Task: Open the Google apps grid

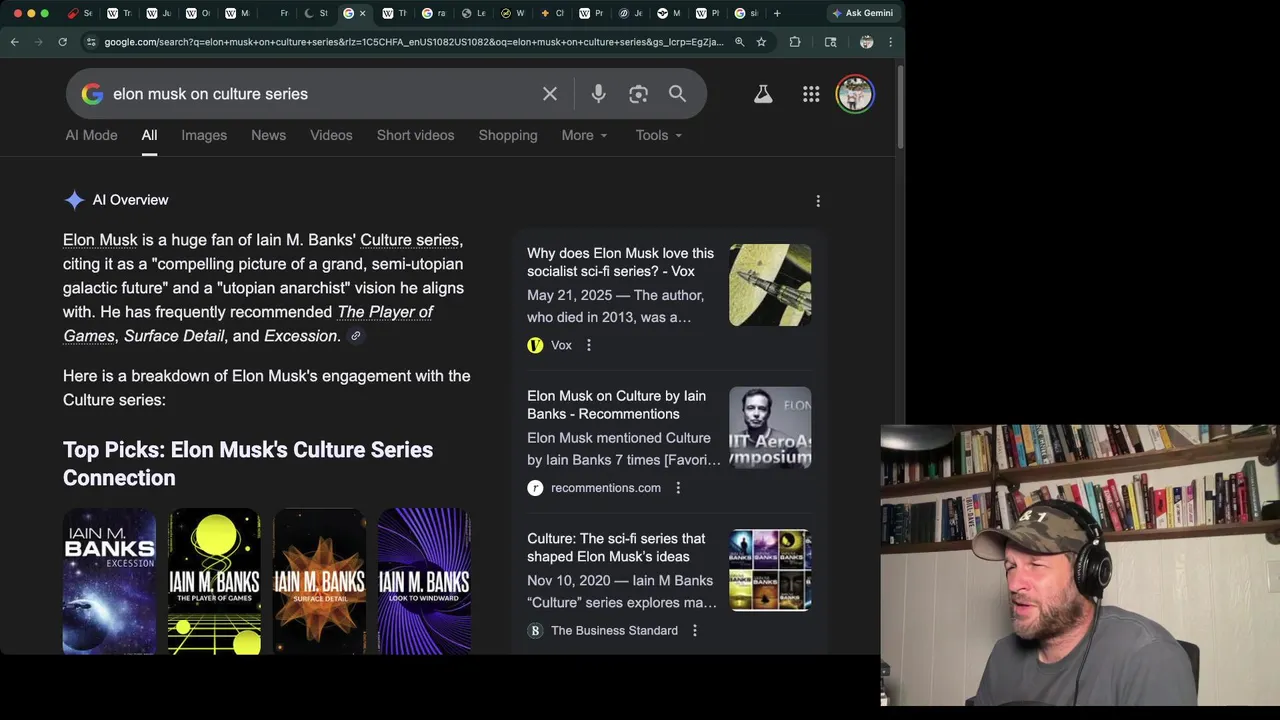Action: pos(811,94)
